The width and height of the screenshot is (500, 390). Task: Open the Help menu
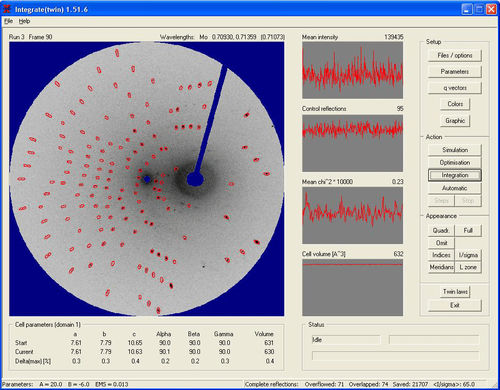tap(24, 21)
